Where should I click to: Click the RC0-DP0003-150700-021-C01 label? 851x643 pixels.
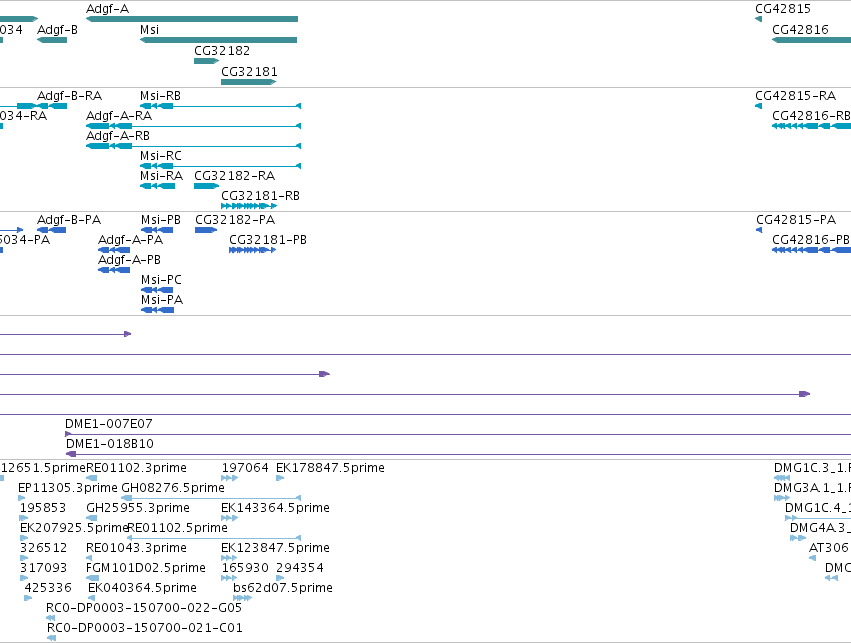[x=145, y=629]
